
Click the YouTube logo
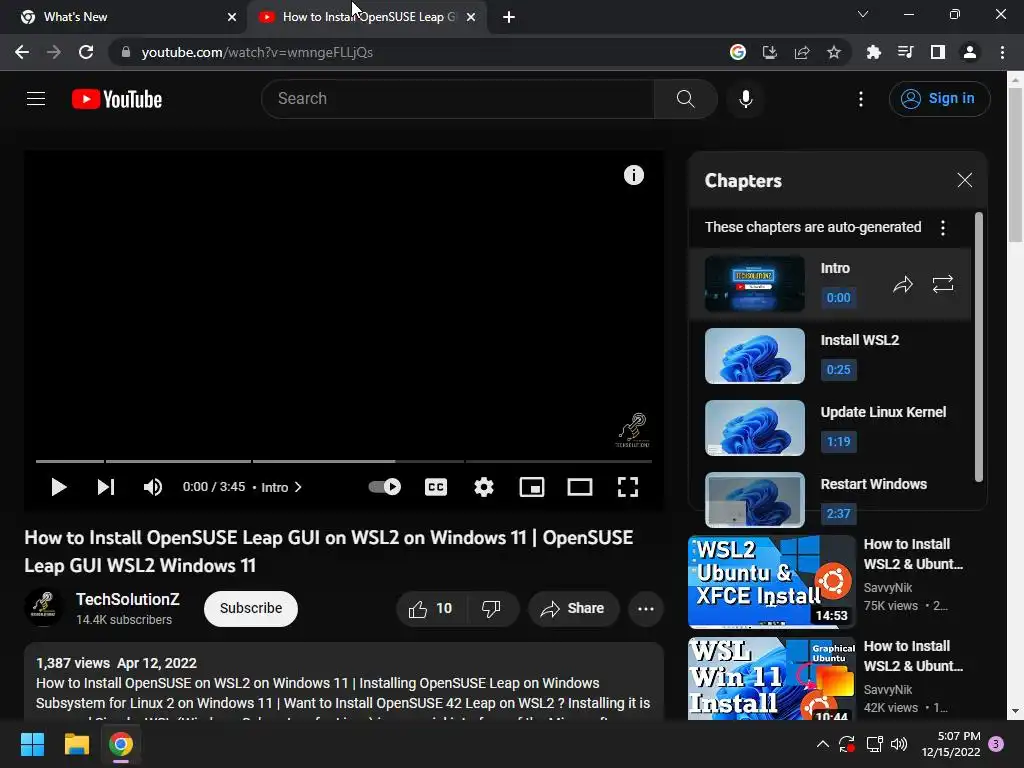(x=117, y=99)
